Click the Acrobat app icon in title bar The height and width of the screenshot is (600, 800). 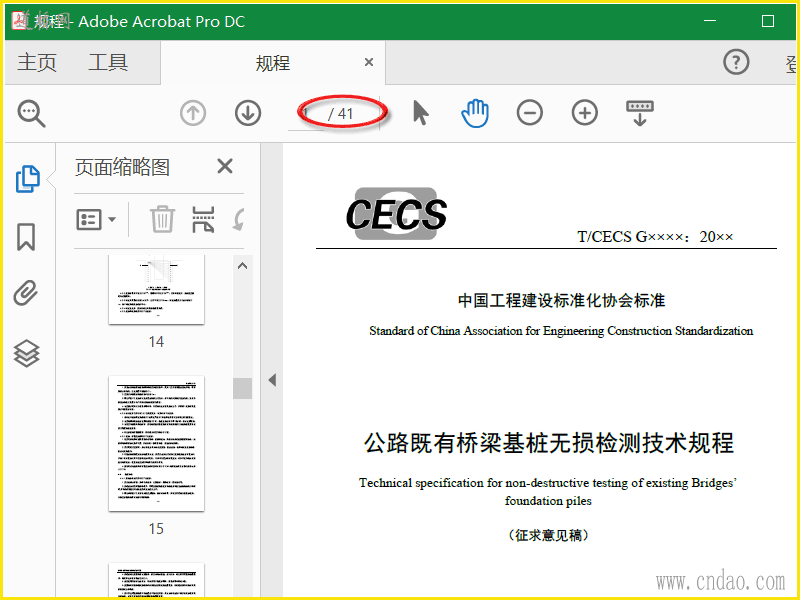[20, 21]
